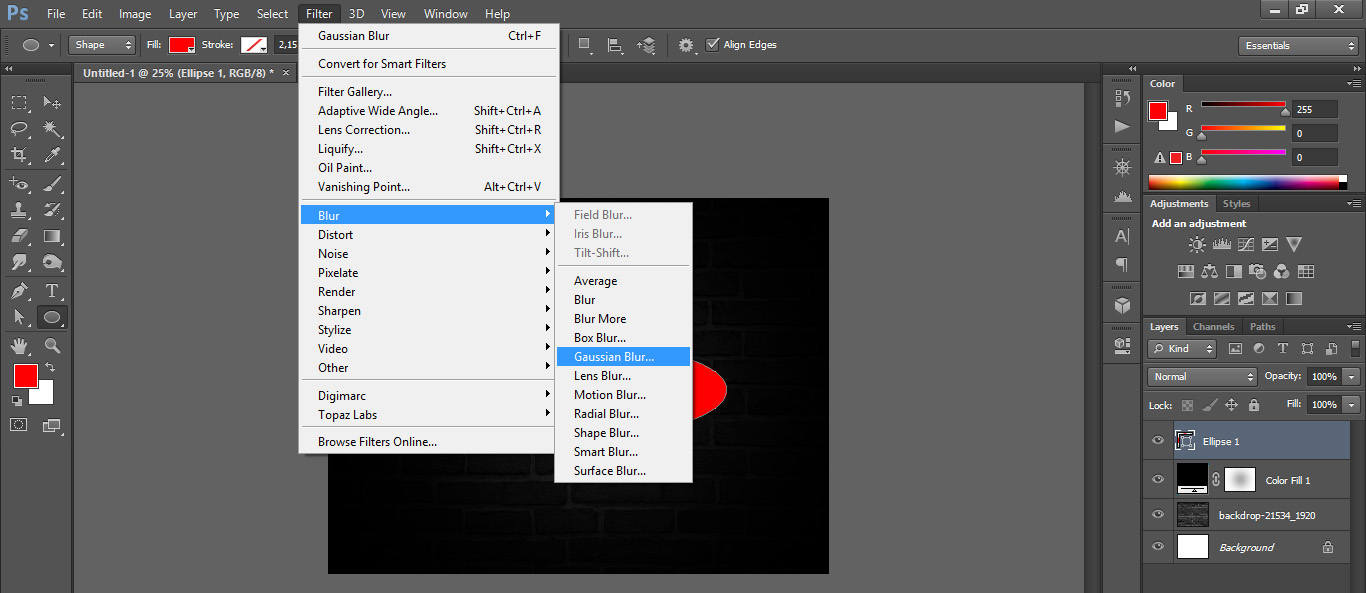The width and height of the screenshot is (1366, 593).
Task: Select the Crop tool
Action: pos(19,155)
